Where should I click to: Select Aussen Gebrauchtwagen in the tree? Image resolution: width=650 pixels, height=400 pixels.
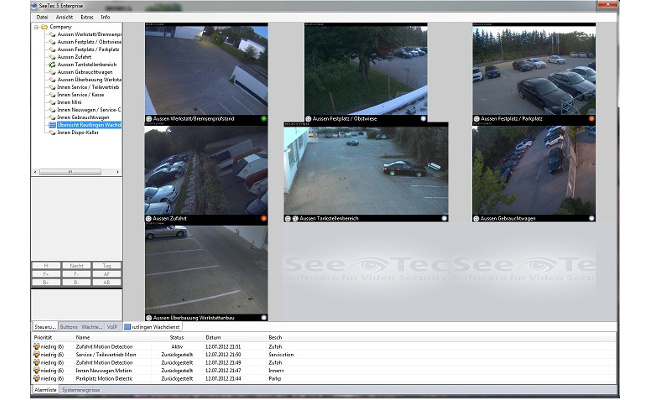click(85, 72)
